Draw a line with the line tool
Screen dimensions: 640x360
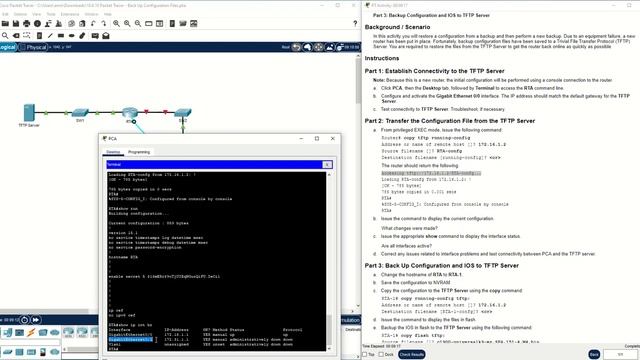click(x=50, y=36)
